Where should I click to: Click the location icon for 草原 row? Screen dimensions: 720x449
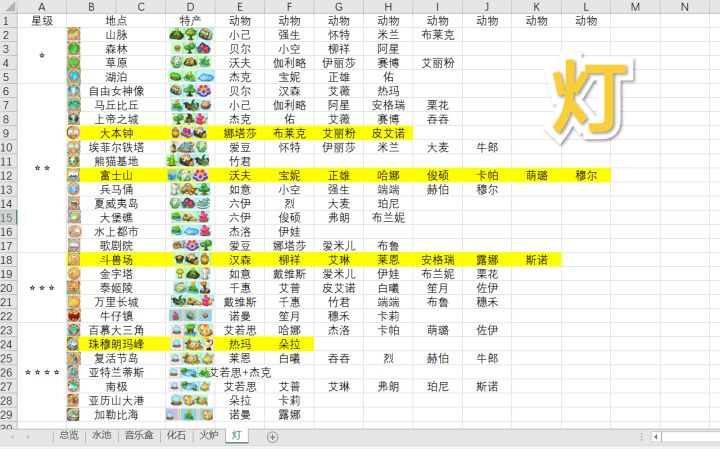pos(73,63)
